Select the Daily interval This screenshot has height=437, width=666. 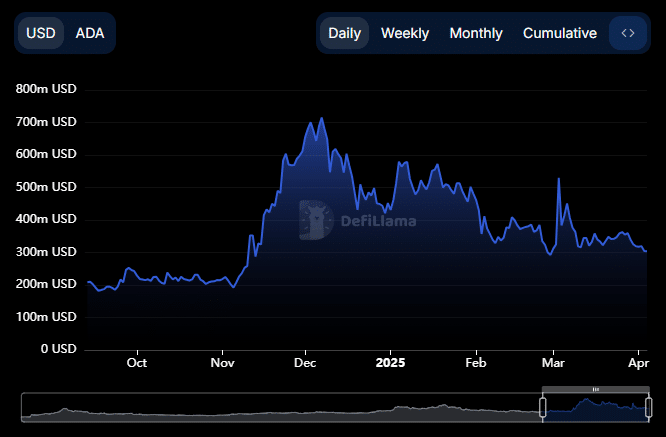pos(344,33)
